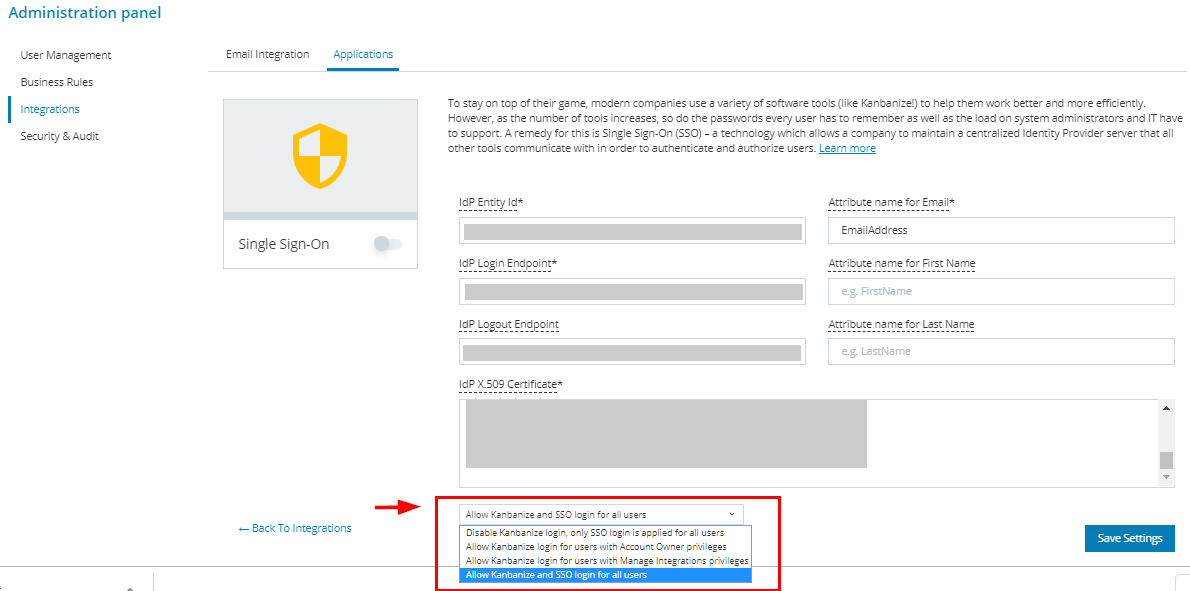This screenshot has height=591, width=1190.
Task: Click the Attribute name for Email* label
Action: coord(891,203)
